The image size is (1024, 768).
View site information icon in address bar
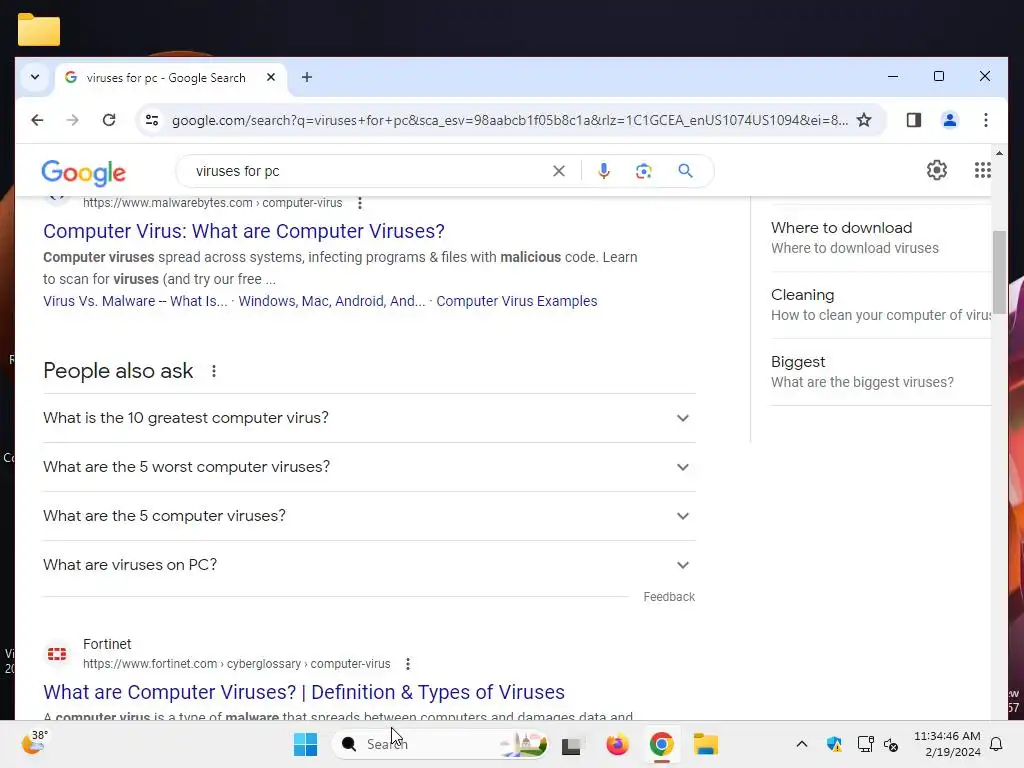click(152, 120)
